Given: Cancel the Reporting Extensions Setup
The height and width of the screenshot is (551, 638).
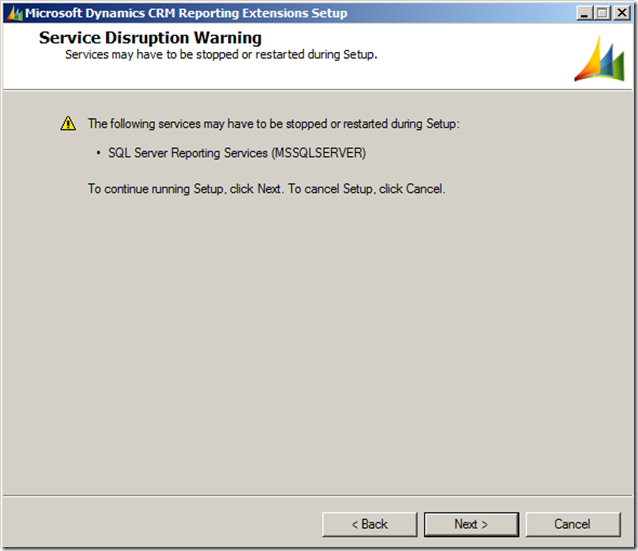Looking at the screenshot, I should pyautogui.click(x=573, y=524).
